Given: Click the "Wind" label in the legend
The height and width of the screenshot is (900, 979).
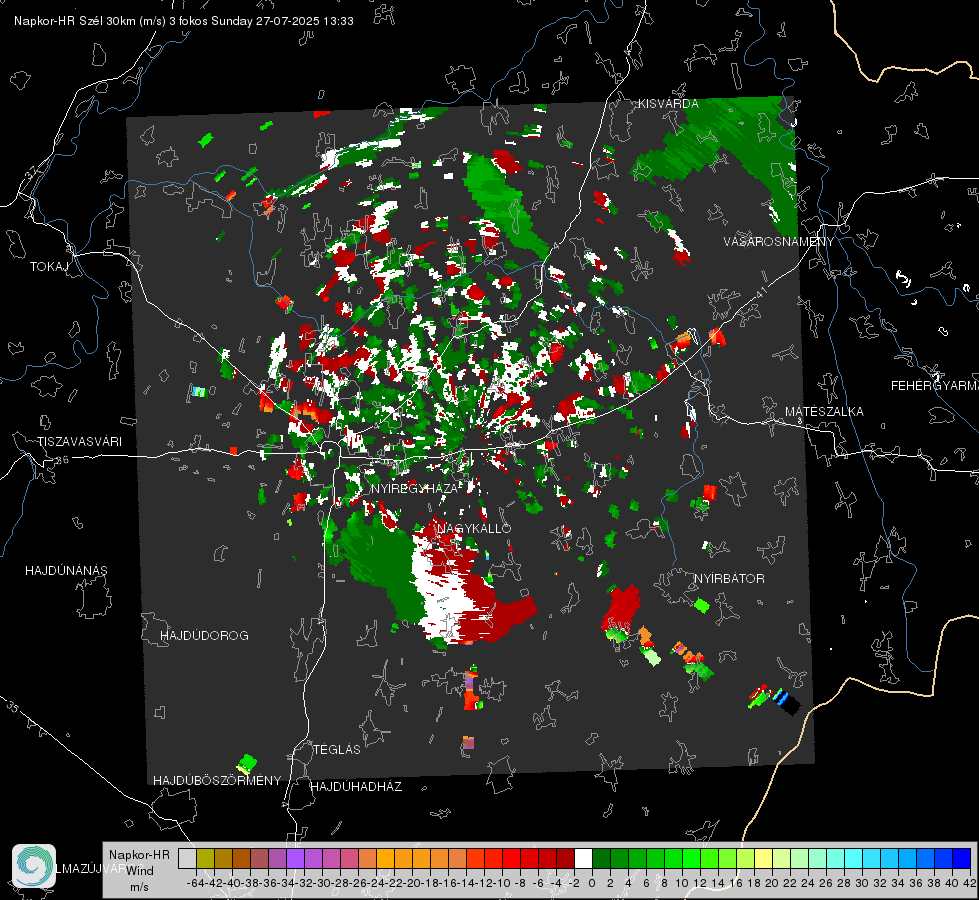Looking at the screenshot, I should (140, 870).
